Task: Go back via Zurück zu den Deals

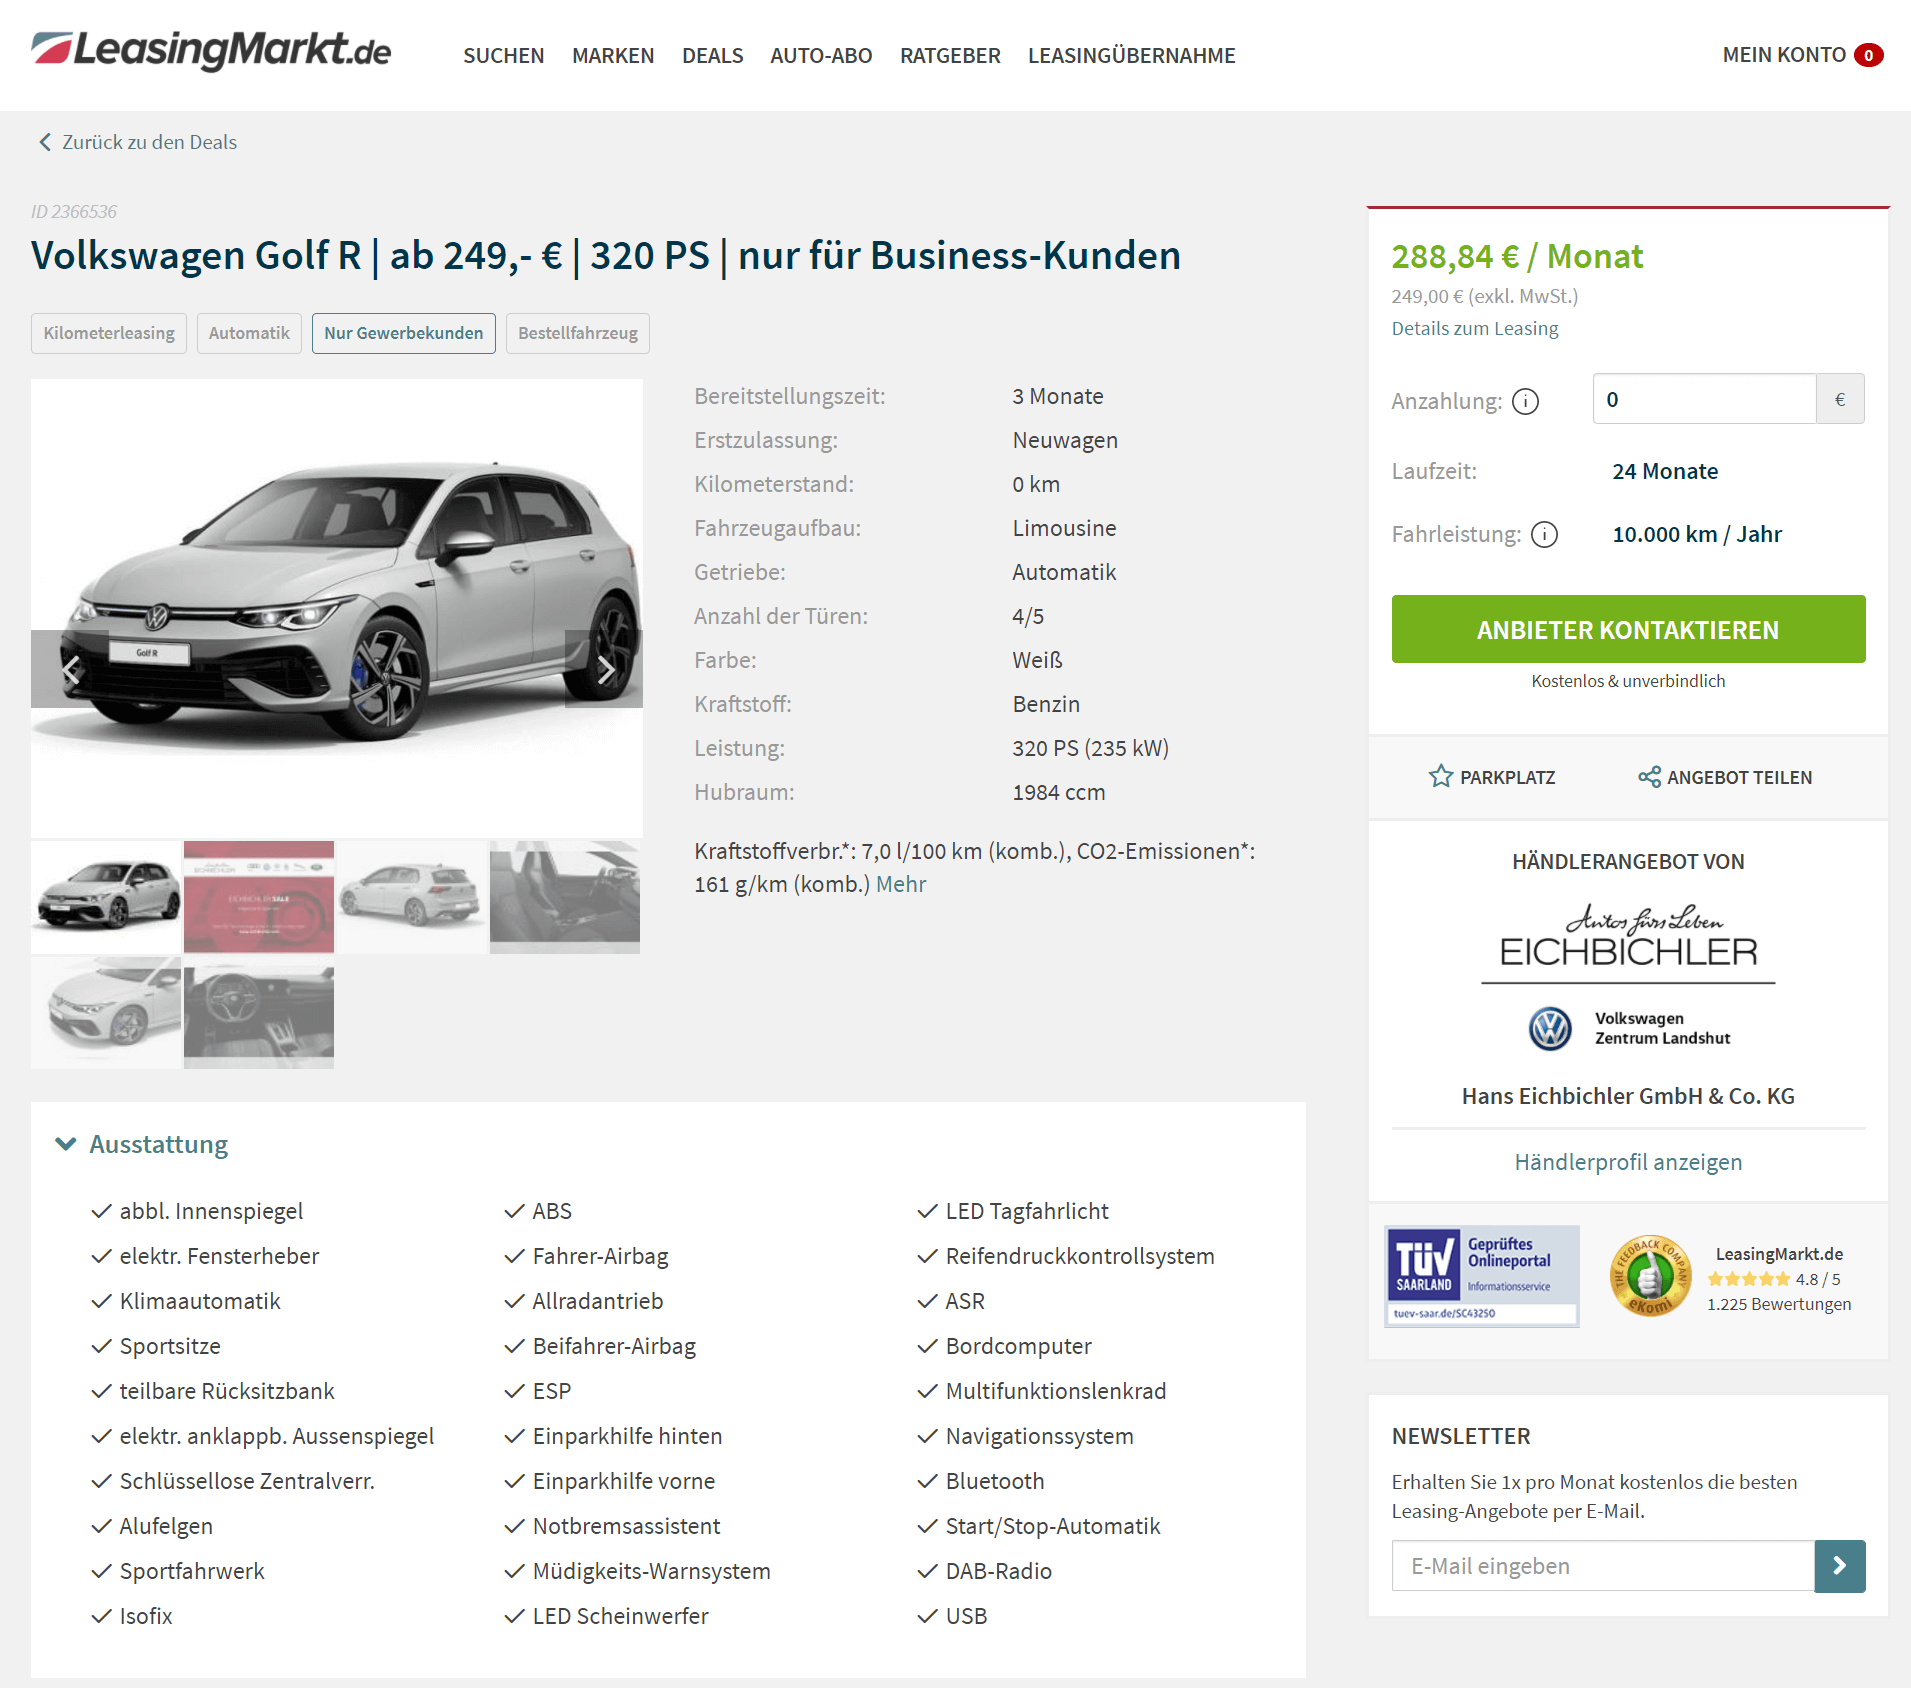Action: click(x=138, y=142)
